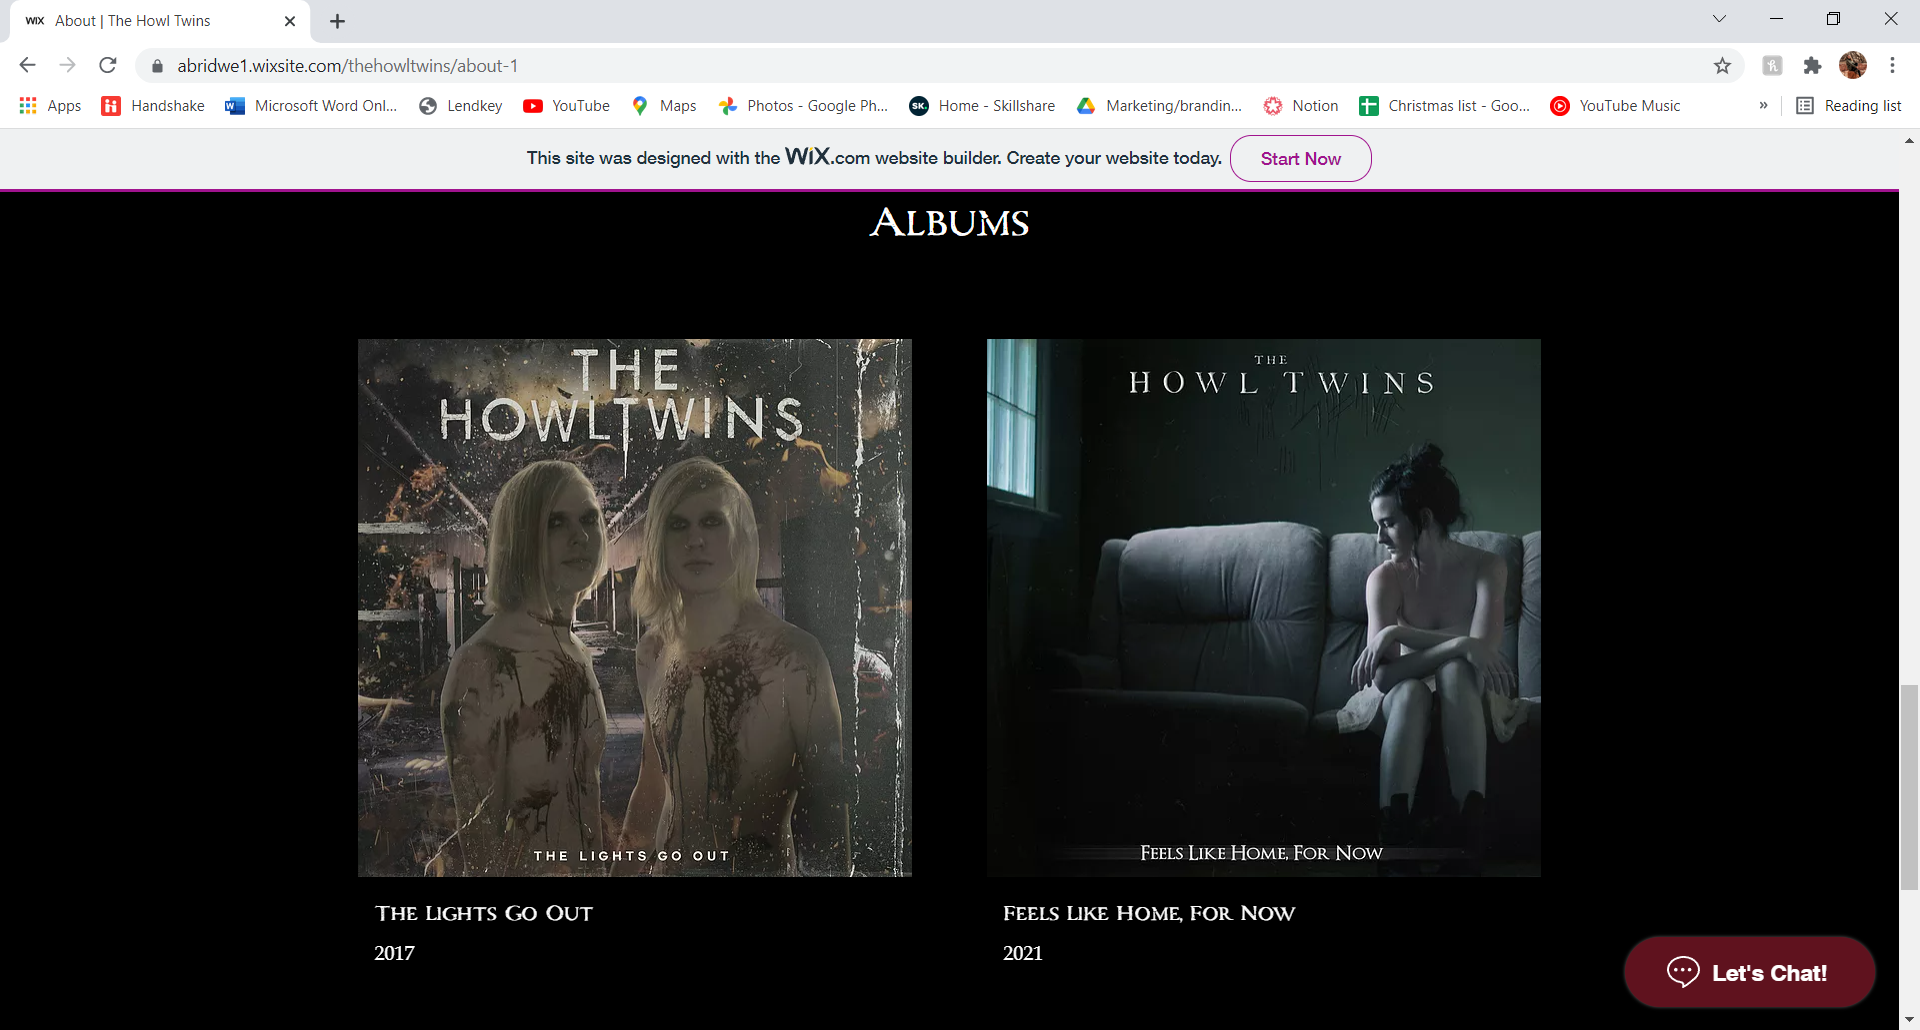The height and width of the screenshot is (1030, 1920).
Task: Click the Start Now Wix button
Action: pos(1300,159)
